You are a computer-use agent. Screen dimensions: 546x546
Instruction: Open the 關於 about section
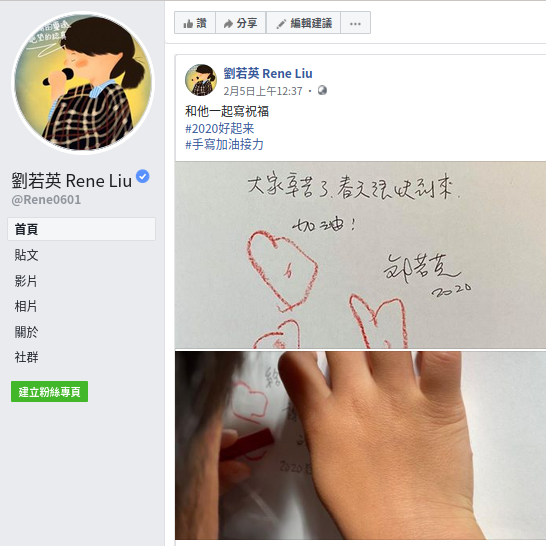[x=26, y=332]
